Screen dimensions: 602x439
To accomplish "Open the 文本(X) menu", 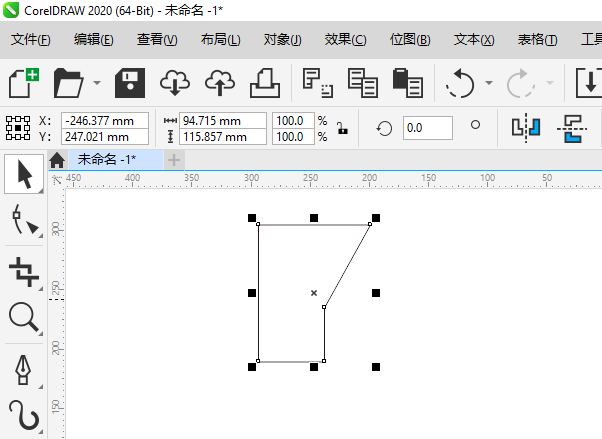I will (474, 40).
